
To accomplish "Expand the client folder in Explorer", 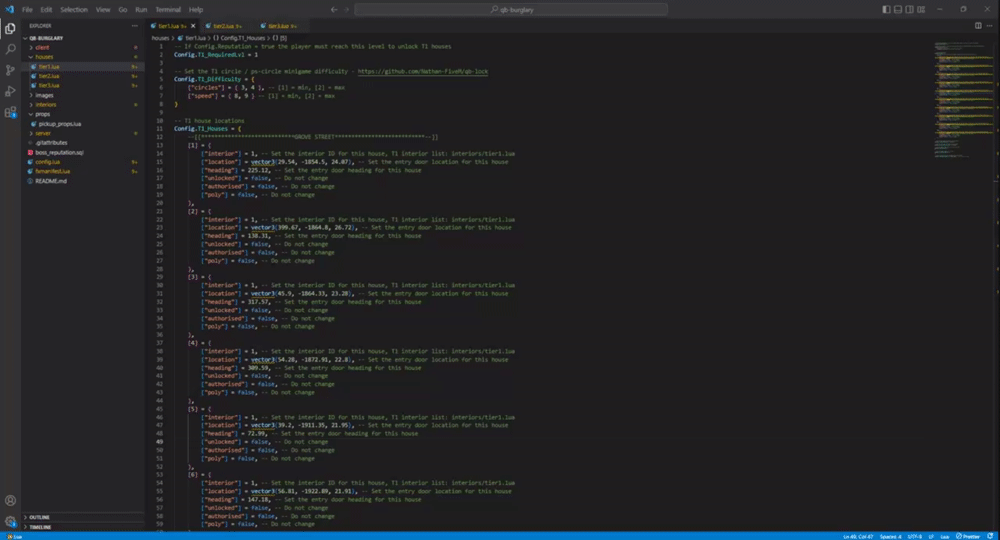I will 43,47.
